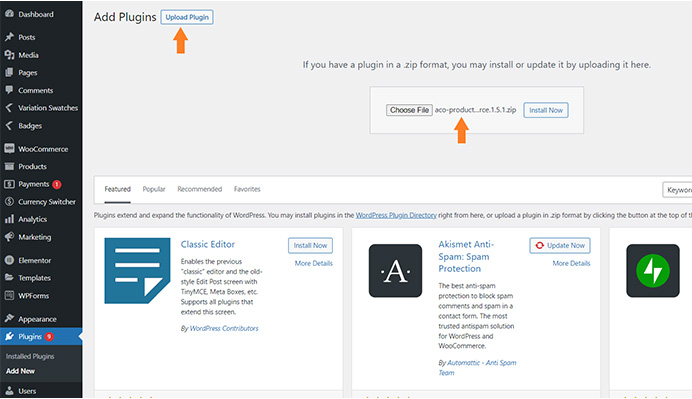Click the Choose File button

[409, 110]
